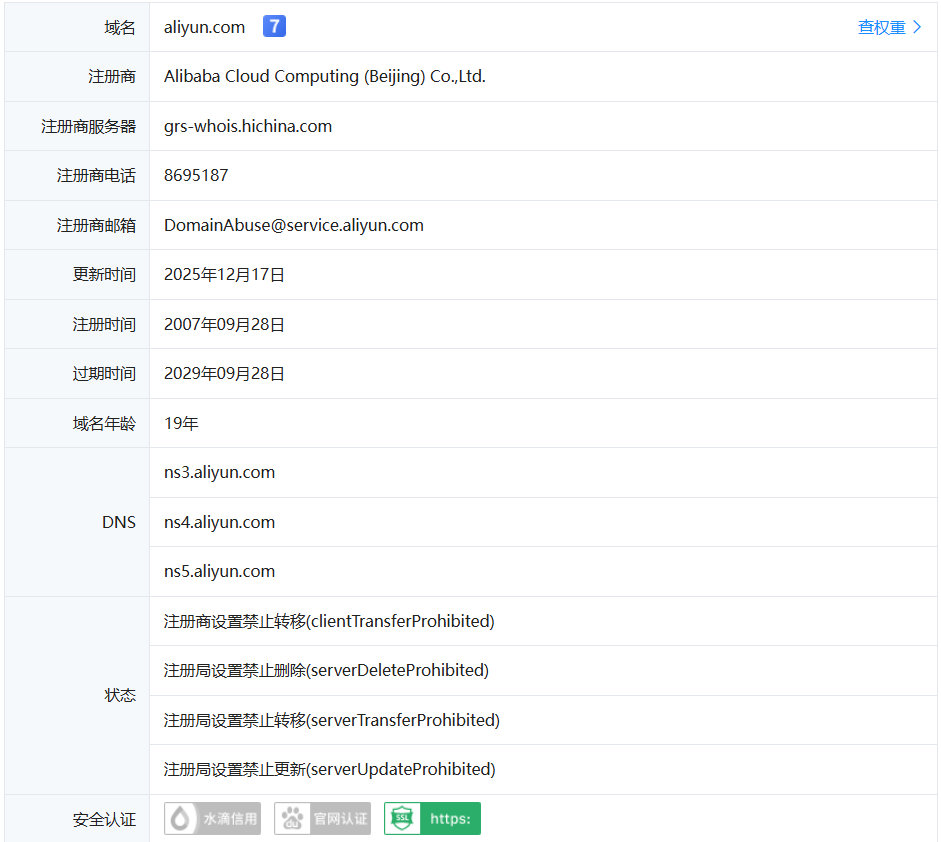Select the domain name aliyun.com
941x842 pixels.
click(x=205, y=27)
